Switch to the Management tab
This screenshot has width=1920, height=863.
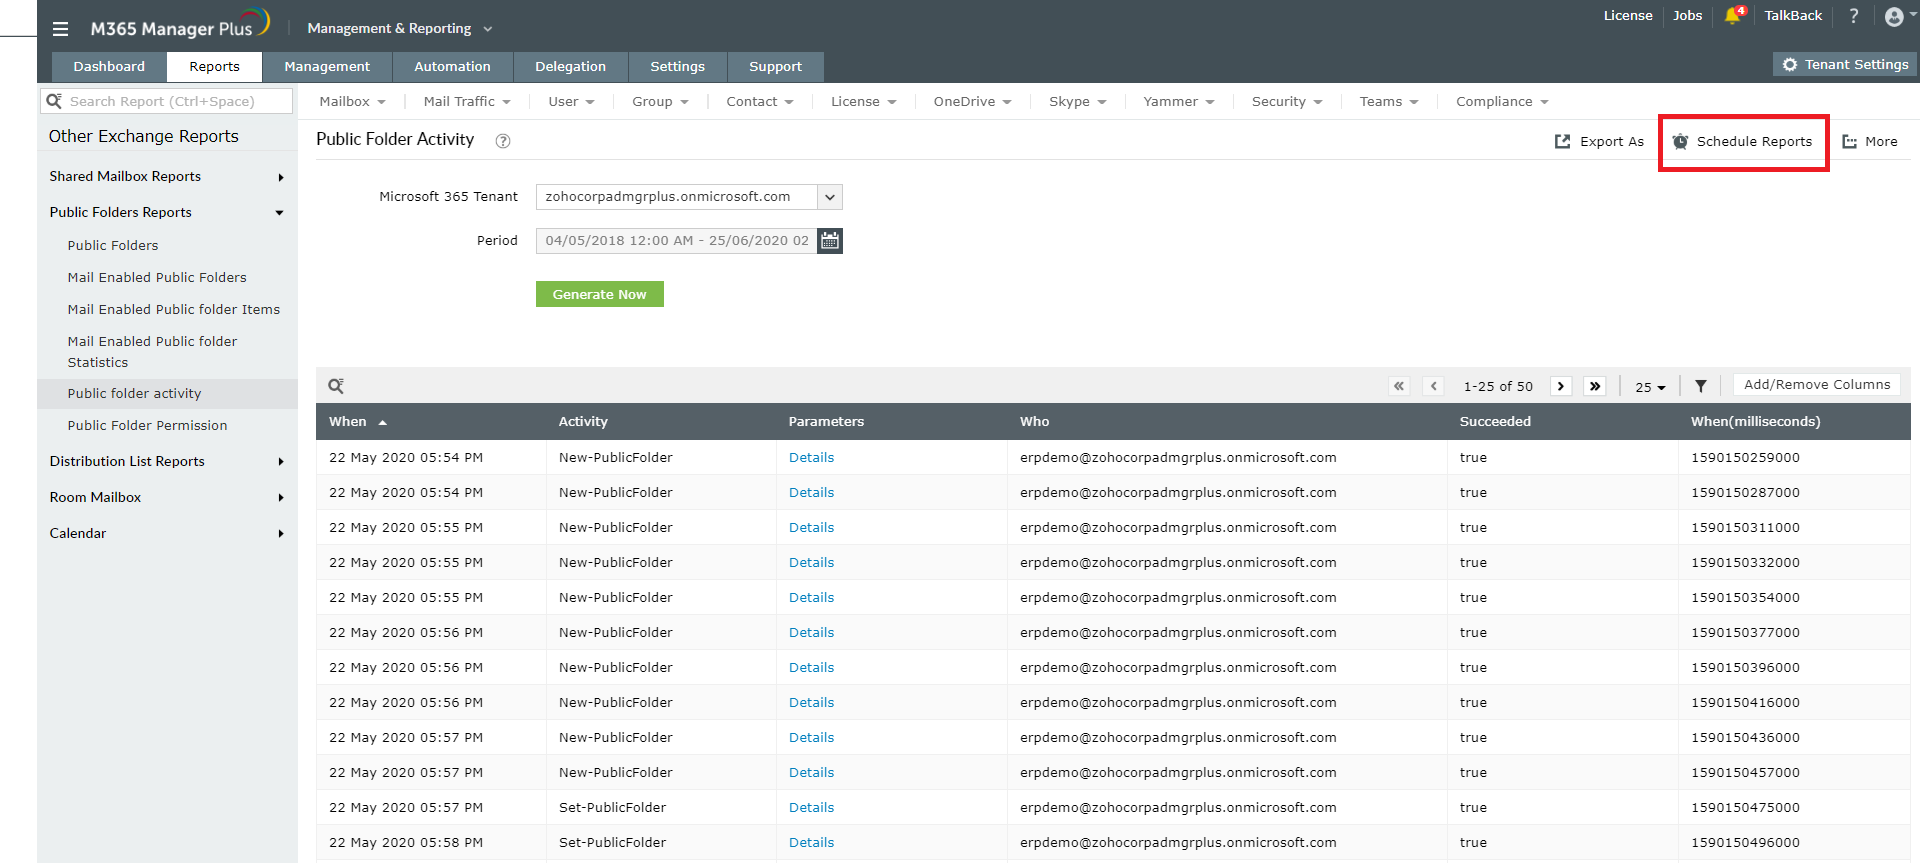point(327,67)
